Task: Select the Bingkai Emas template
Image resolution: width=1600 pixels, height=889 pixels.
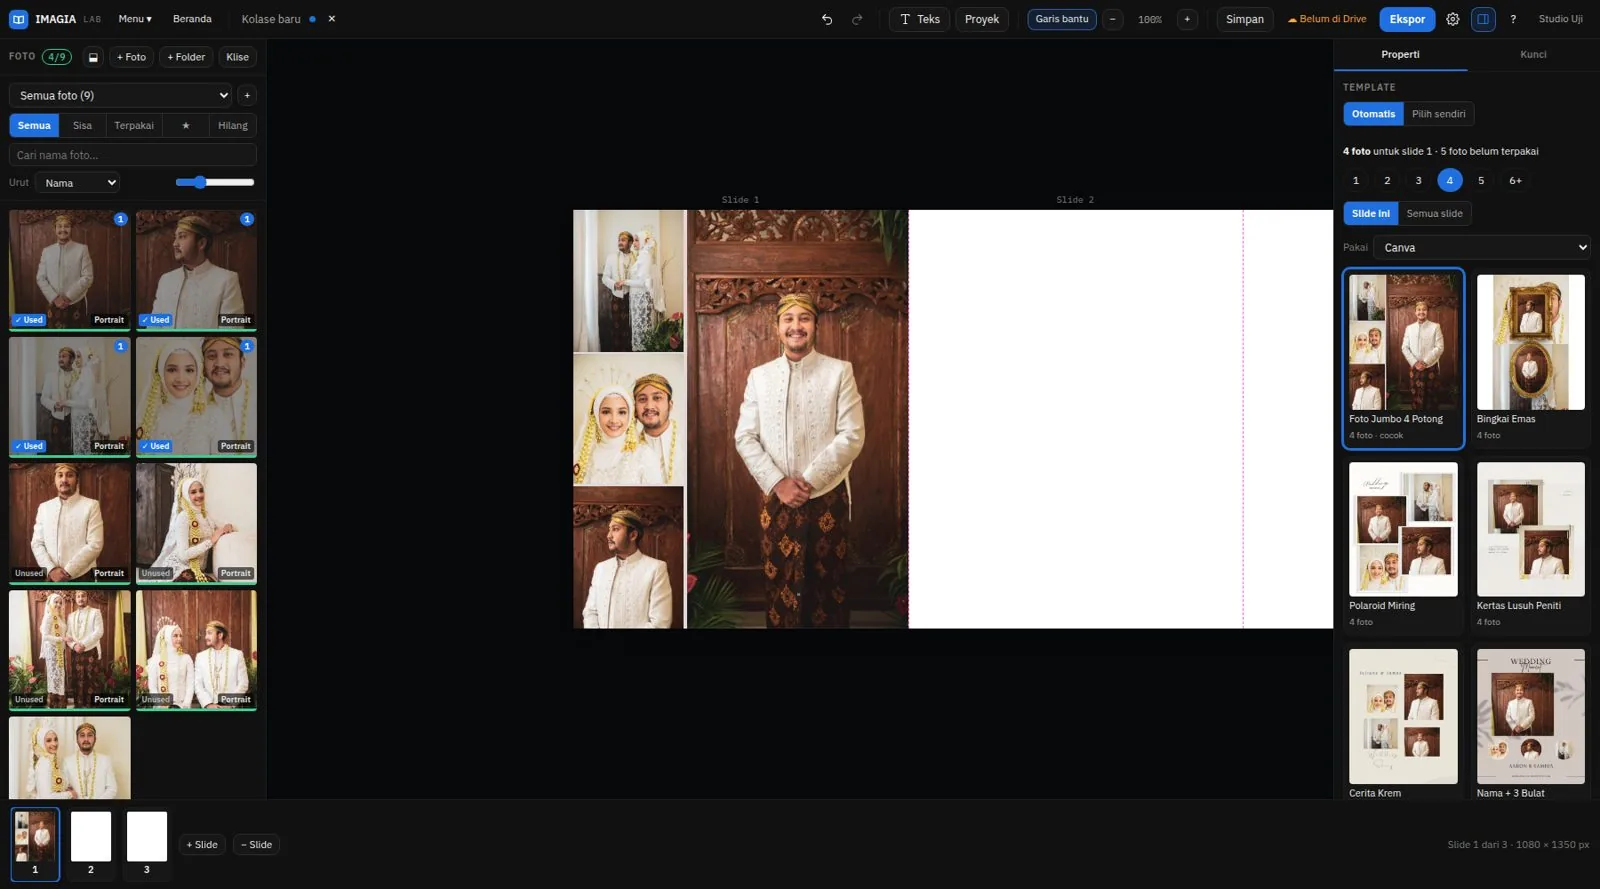Action: pyautogui.click(x=1530, y=358)
